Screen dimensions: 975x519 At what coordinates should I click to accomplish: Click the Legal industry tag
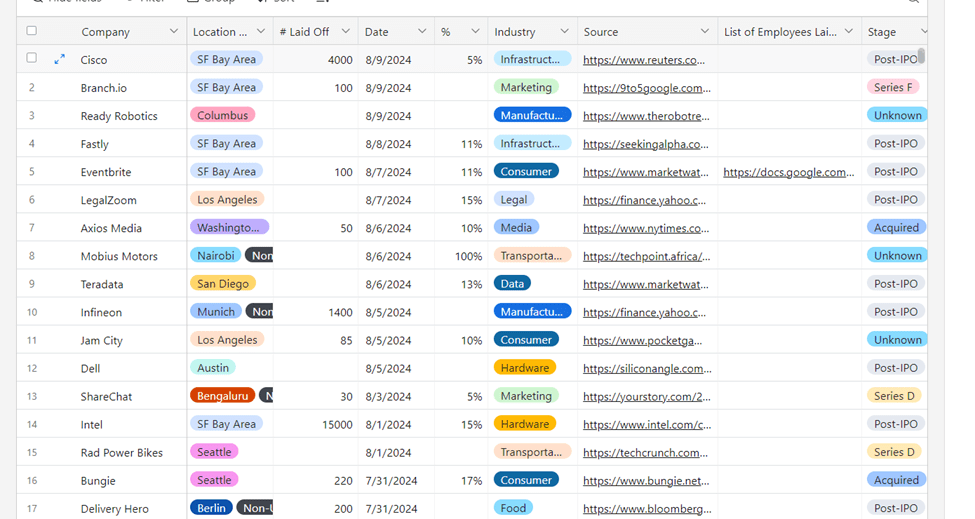tap(514, 200)
